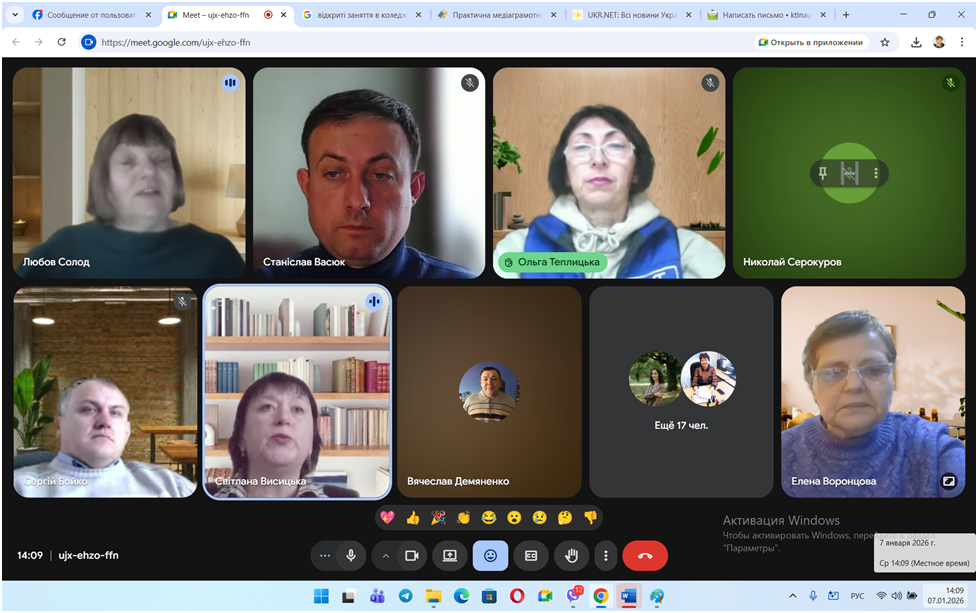Toggle the raise hand button
The width and height of the screenshot is (978, 613).
tap(572, 555)
